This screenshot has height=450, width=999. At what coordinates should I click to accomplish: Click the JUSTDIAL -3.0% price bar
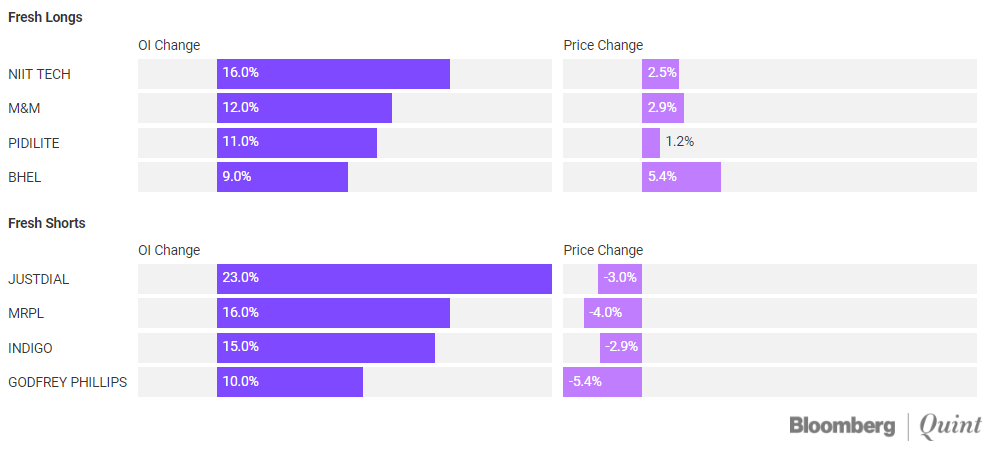click(x=620, y=279)
